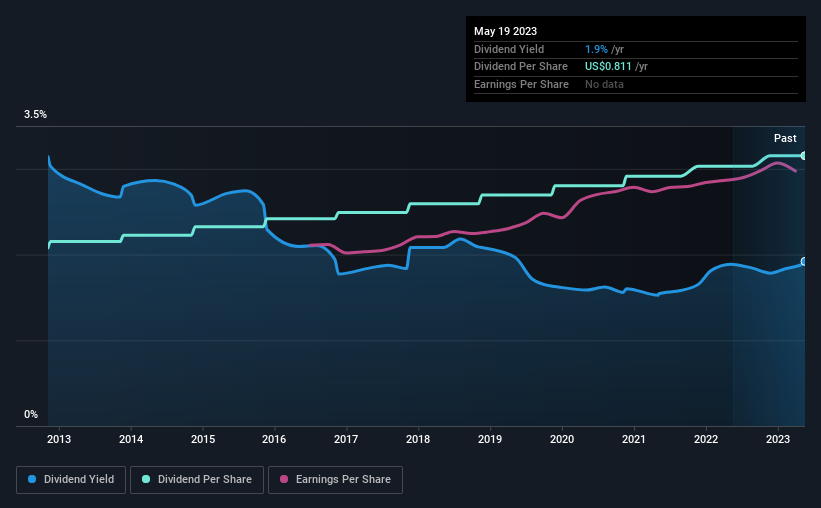Screen dimensions: 821x508
Task: Click the Past label in the chart
Action: 785,138
